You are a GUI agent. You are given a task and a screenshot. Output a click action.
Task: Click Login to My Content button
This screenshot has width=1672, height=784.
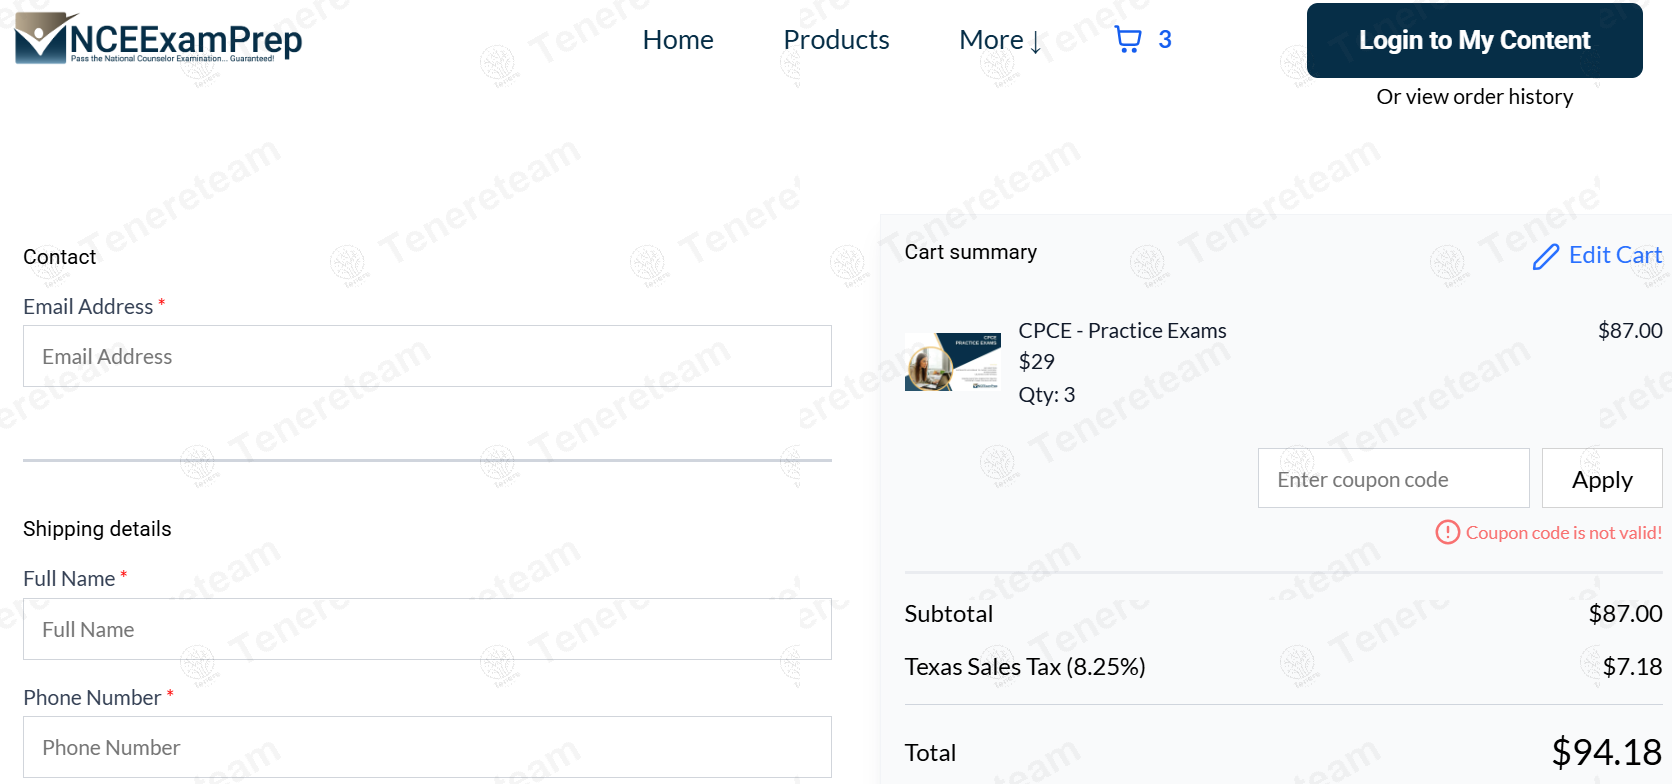click(1474, 40)
